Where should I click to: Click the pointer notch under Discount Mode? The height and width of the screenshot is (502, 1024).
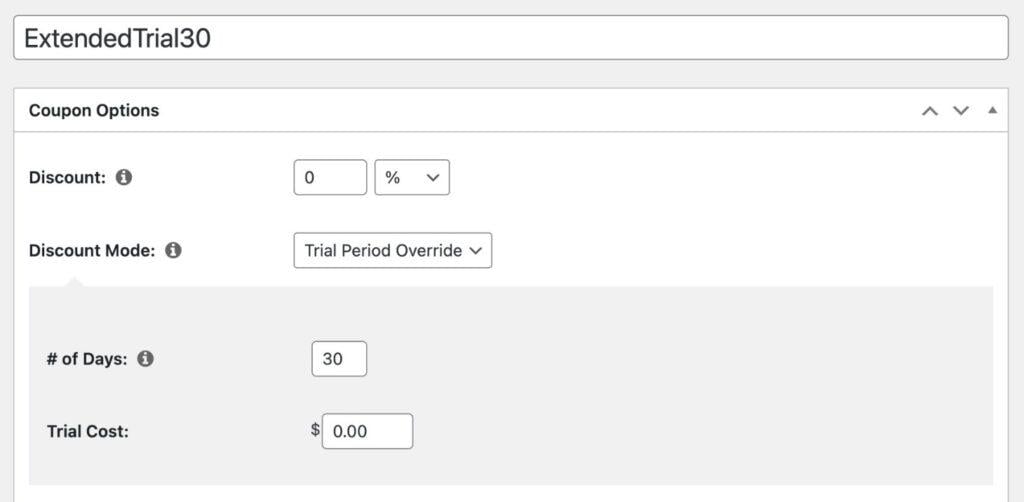coord(74,282)
